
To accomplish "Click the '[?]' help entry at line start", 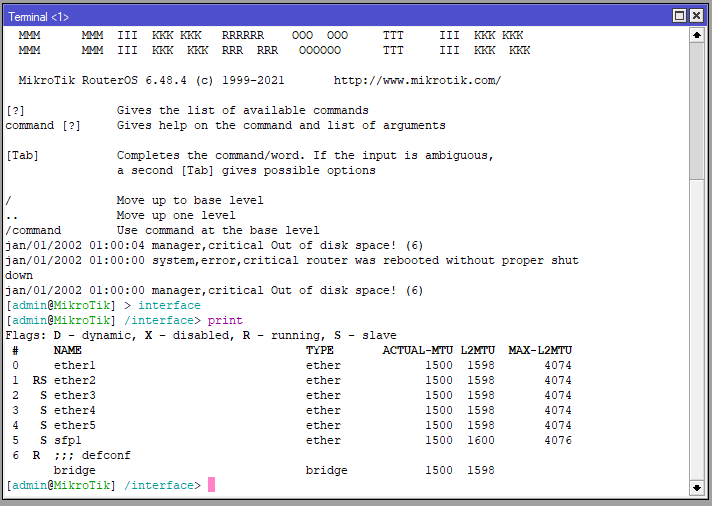I will coord(15,110).
